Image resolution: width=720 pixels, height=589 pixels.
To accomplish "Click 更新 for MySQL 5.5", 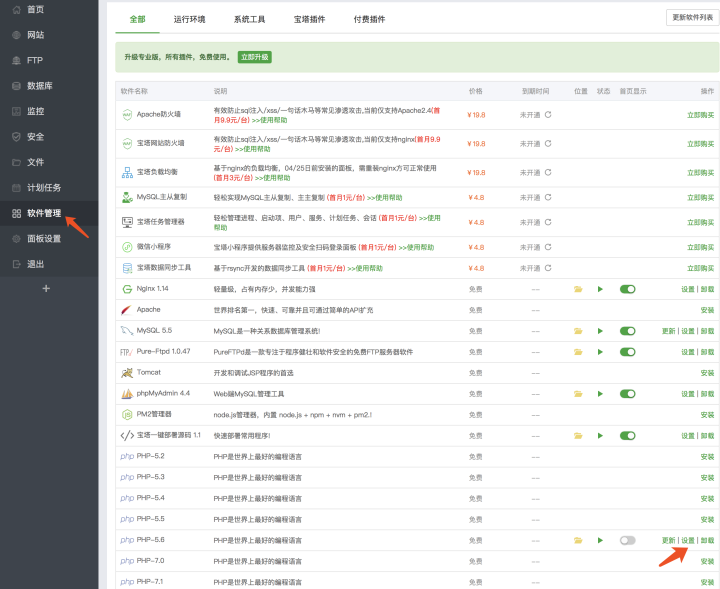I will [x=669, y=331].
